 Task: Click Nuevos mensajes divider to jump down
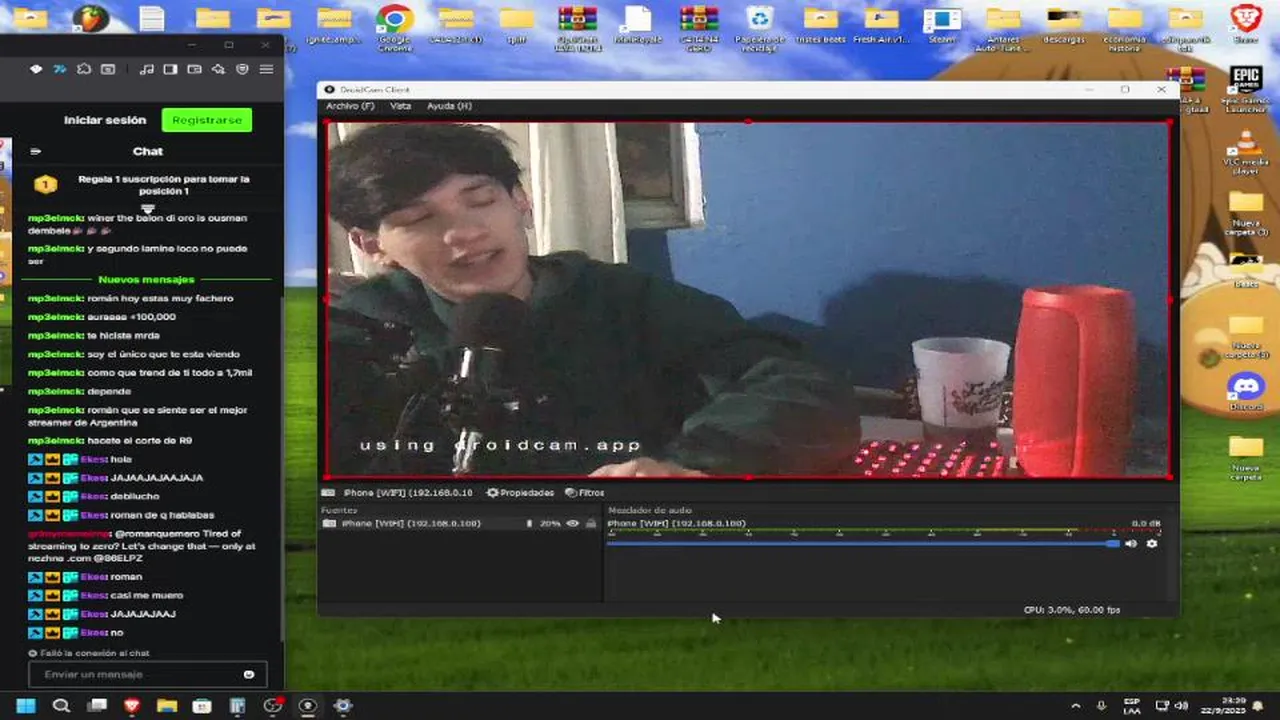(x=147, y=279)
